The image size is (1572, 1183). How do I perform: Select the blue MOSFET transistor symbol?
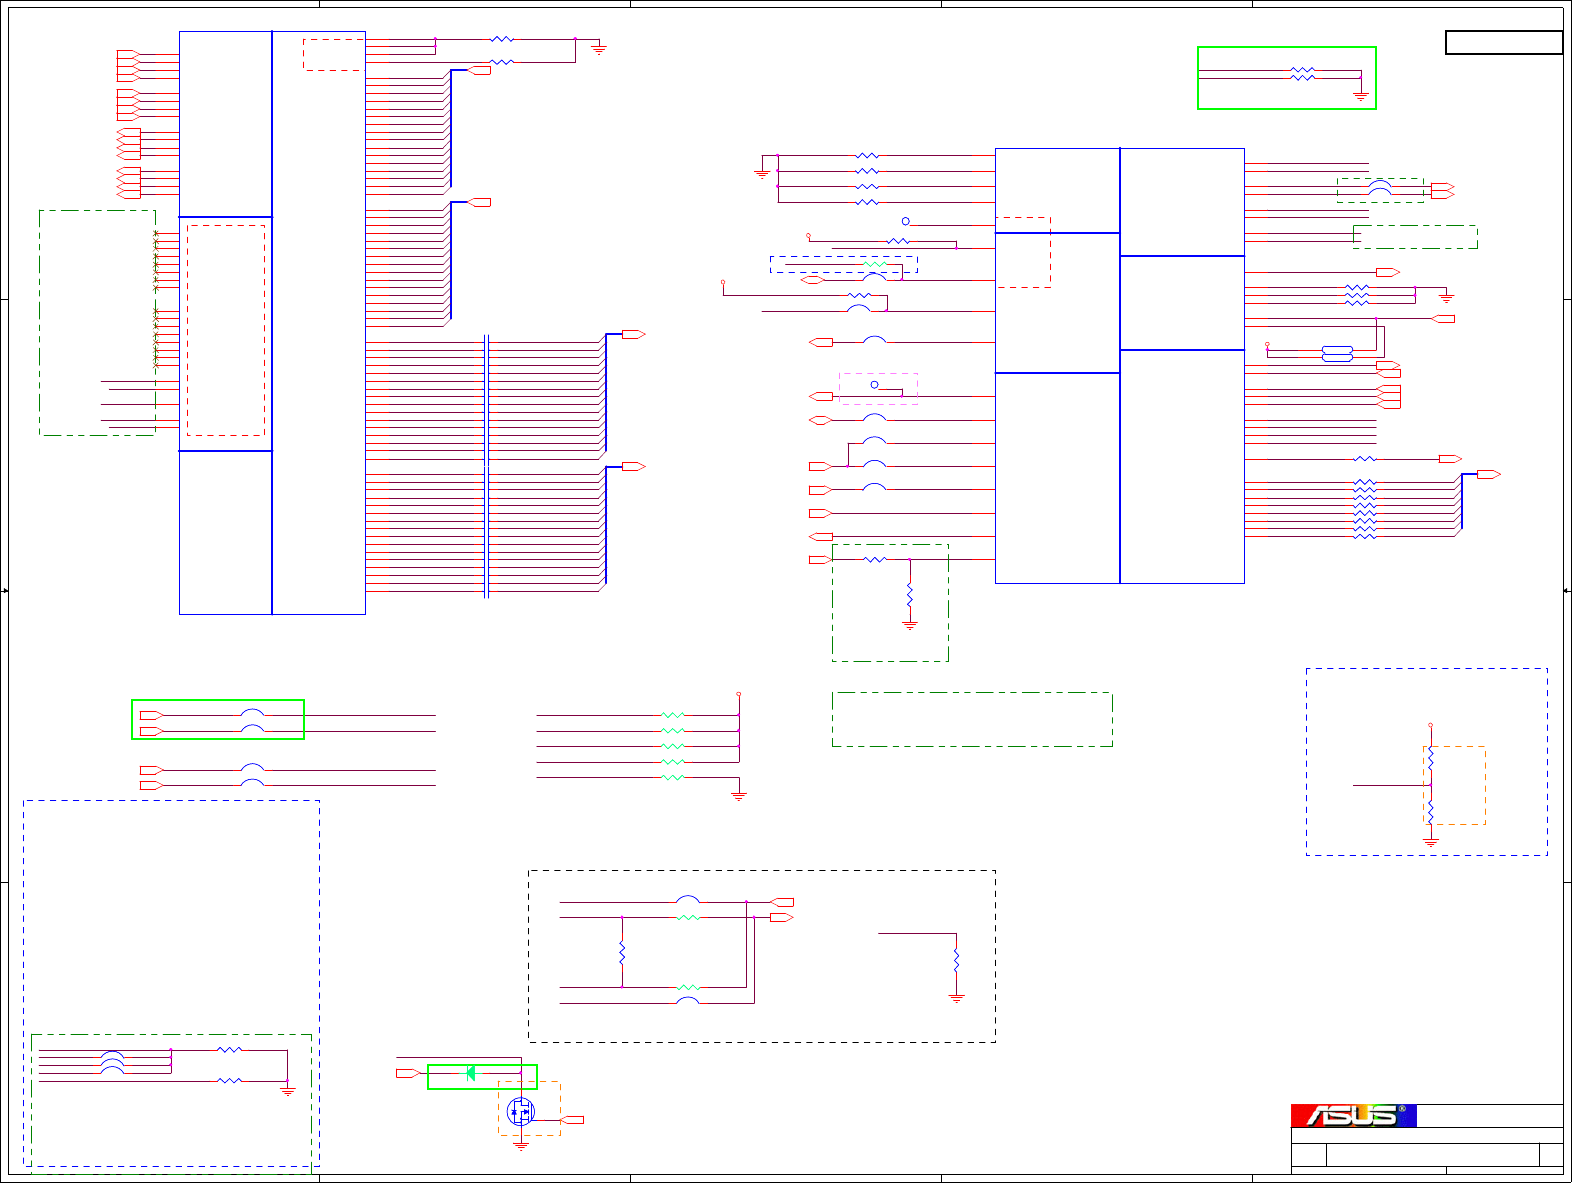coord(520,1111)
